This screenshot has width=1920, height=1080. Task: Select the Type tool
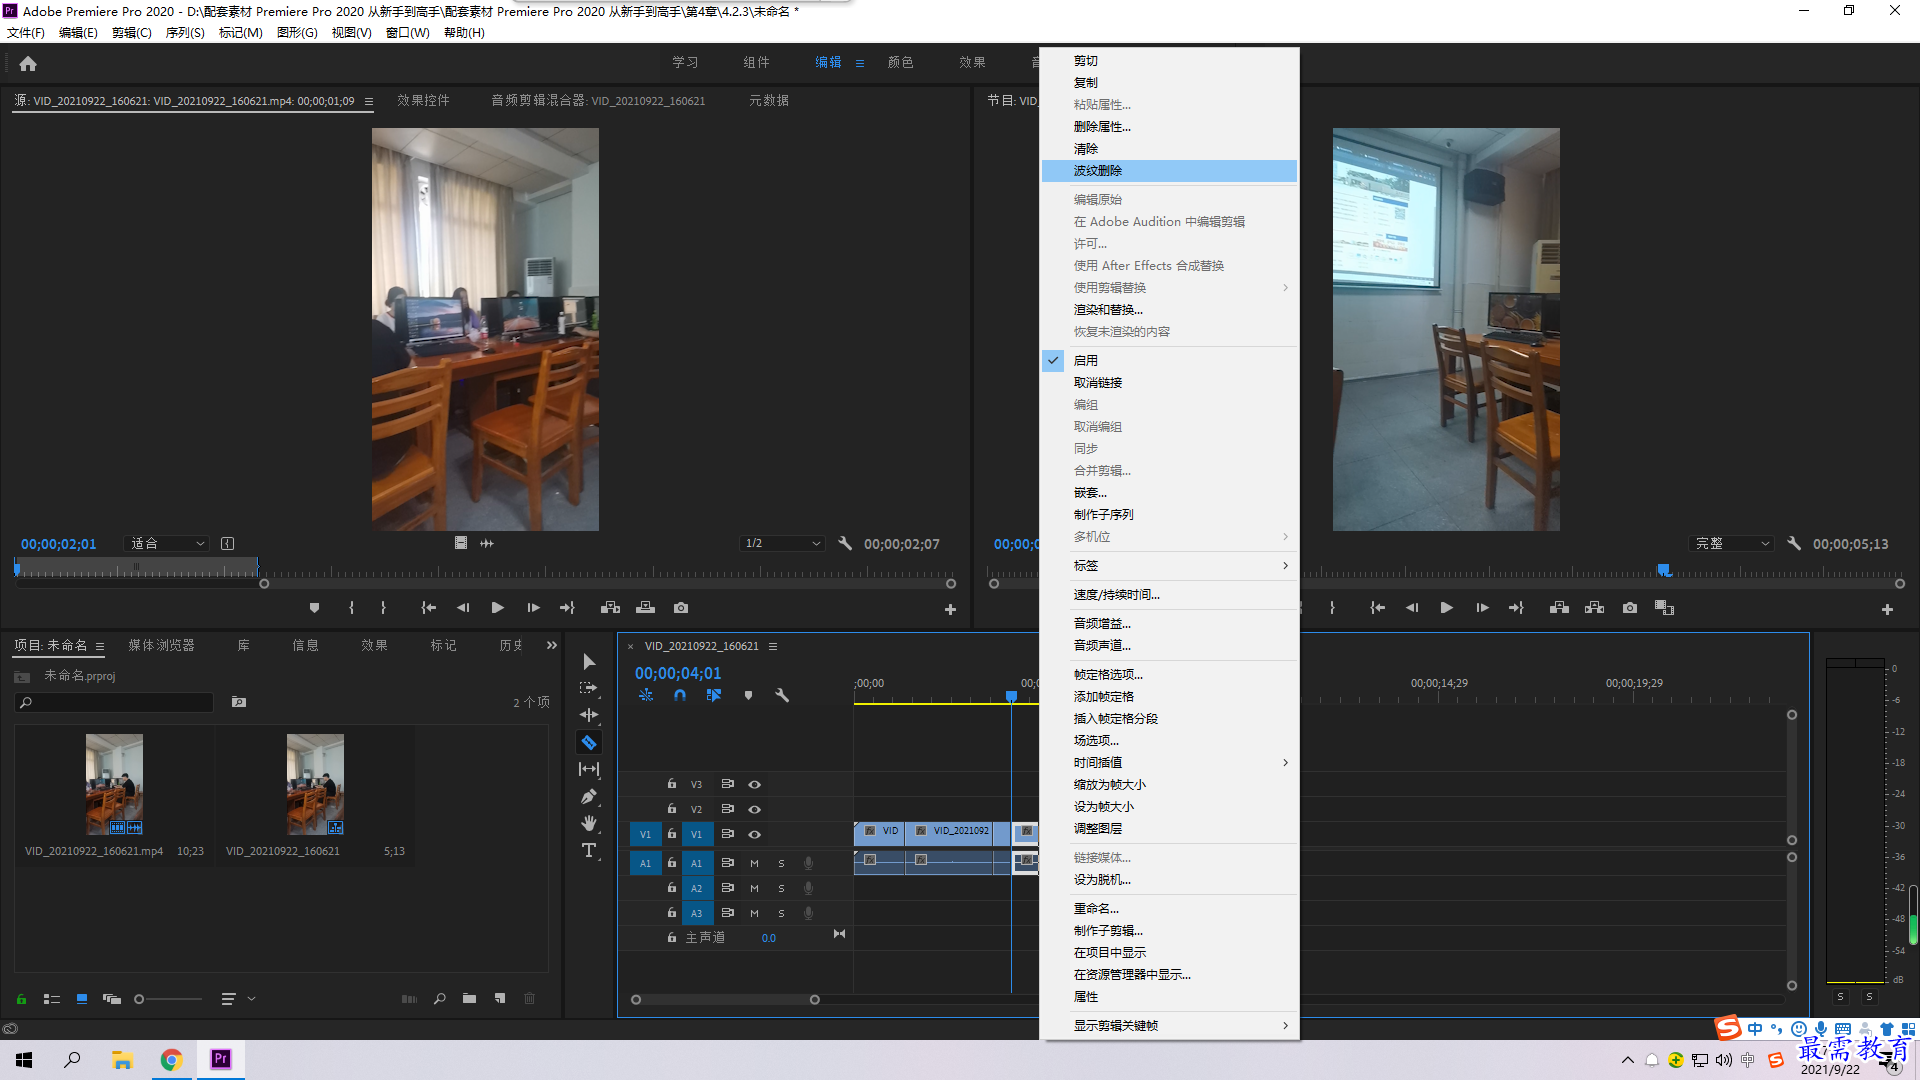(x=589, y=850)
